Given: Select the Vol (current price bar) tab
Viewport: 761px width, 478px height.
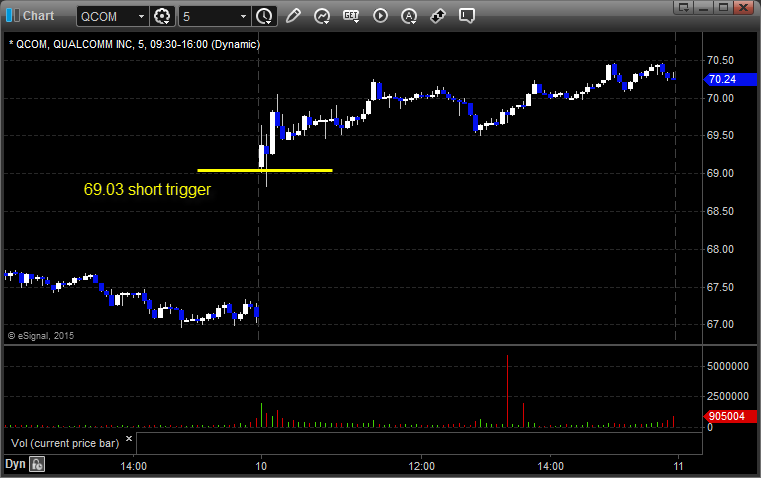Looking at the screenshot, I should tap(65, 443).
